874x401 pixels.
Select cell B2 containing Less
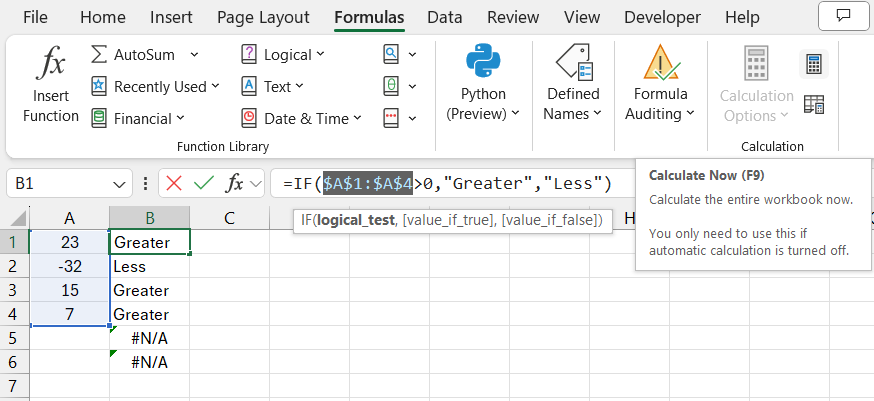click(149, 266)
